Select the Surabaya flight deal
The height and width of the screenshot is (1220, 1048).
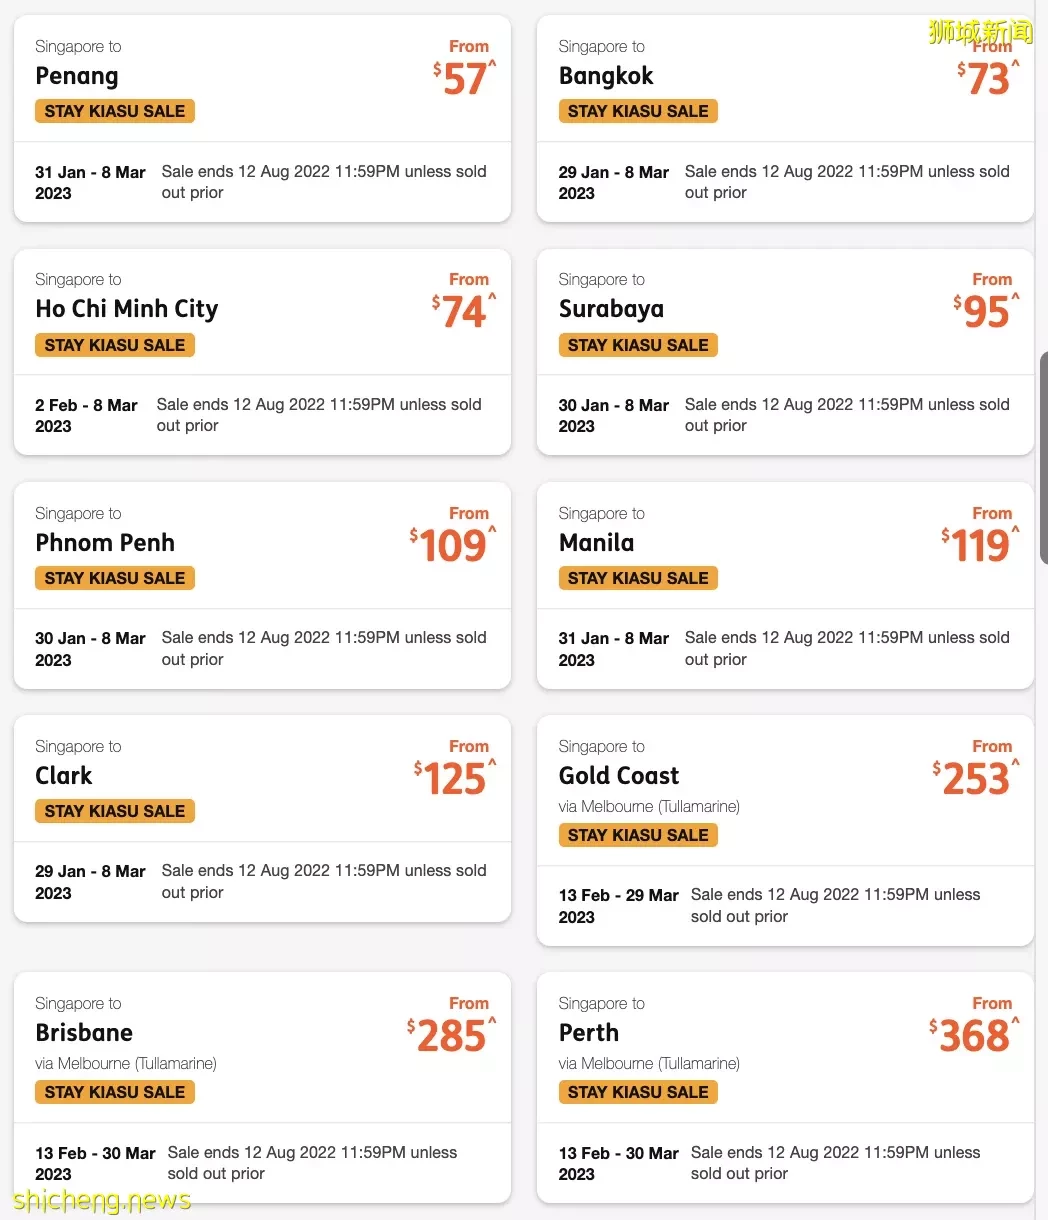click(785, 352)
